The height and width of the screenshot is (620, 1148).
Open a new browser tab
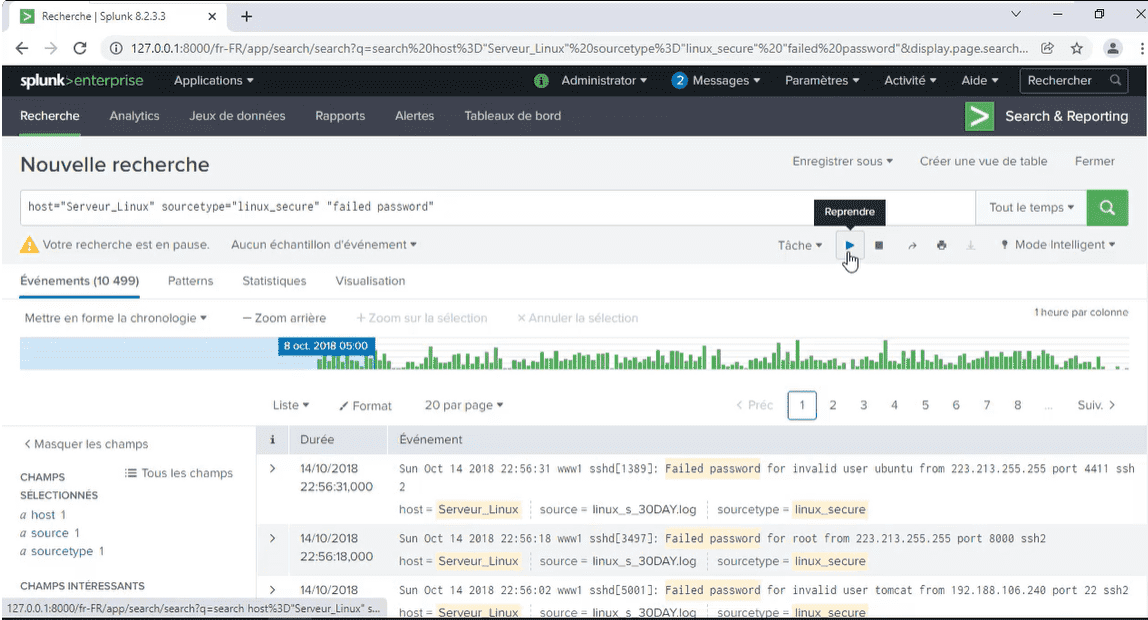point(247,16)
